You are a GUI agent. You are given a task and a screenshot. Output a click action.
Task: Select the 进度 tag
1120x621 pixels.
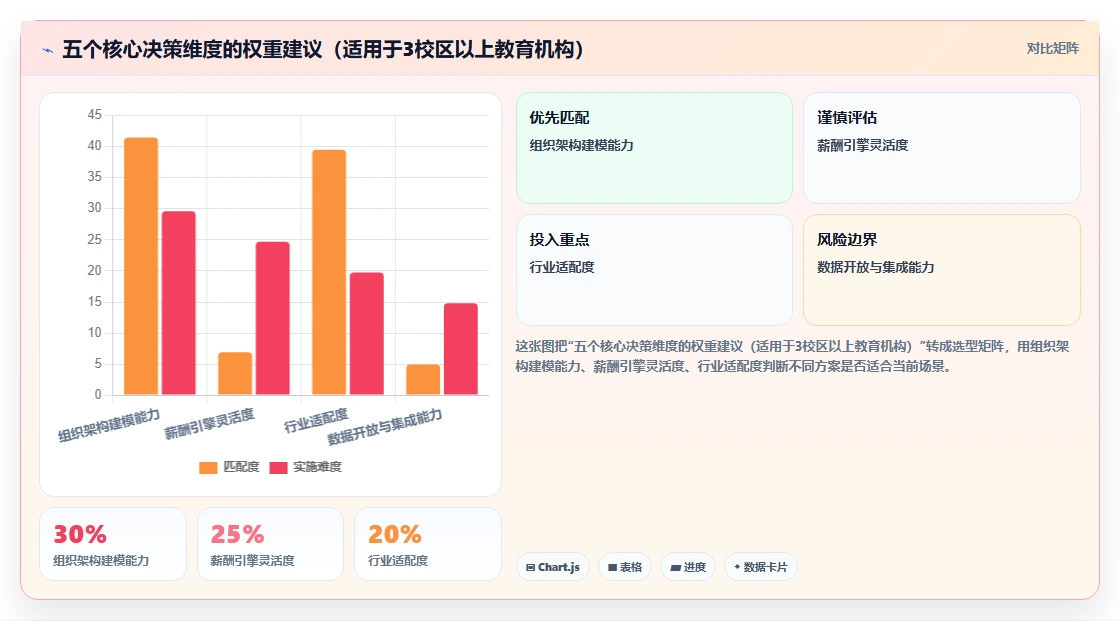[x=688, y=567]
